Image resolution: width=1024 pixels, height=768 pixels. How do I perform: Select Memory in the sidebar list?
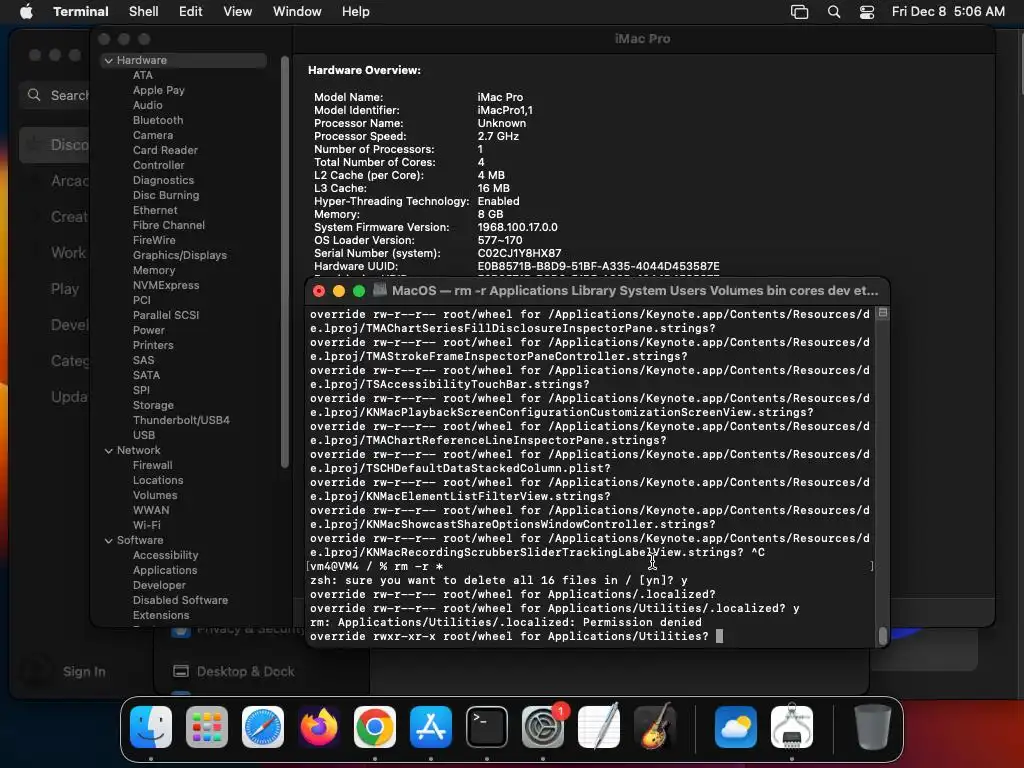154,270
